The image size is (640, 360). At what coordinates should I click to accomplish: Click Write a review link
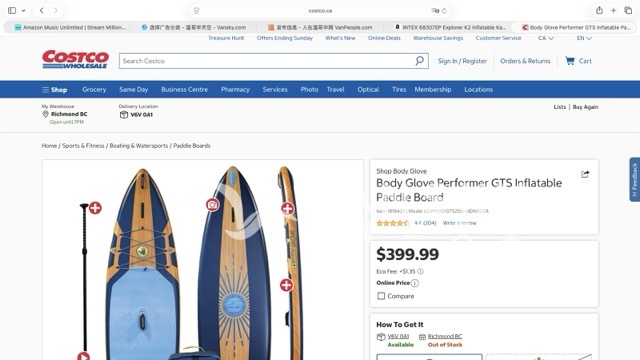pyautogui.click(x=459, y=223)
